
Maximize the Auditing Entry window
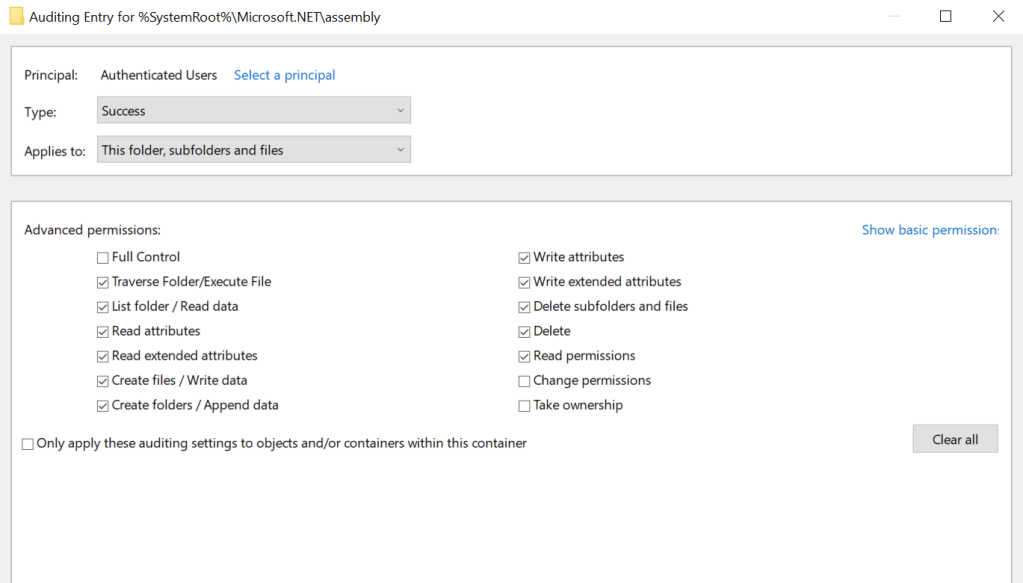(x=945, y=16)
